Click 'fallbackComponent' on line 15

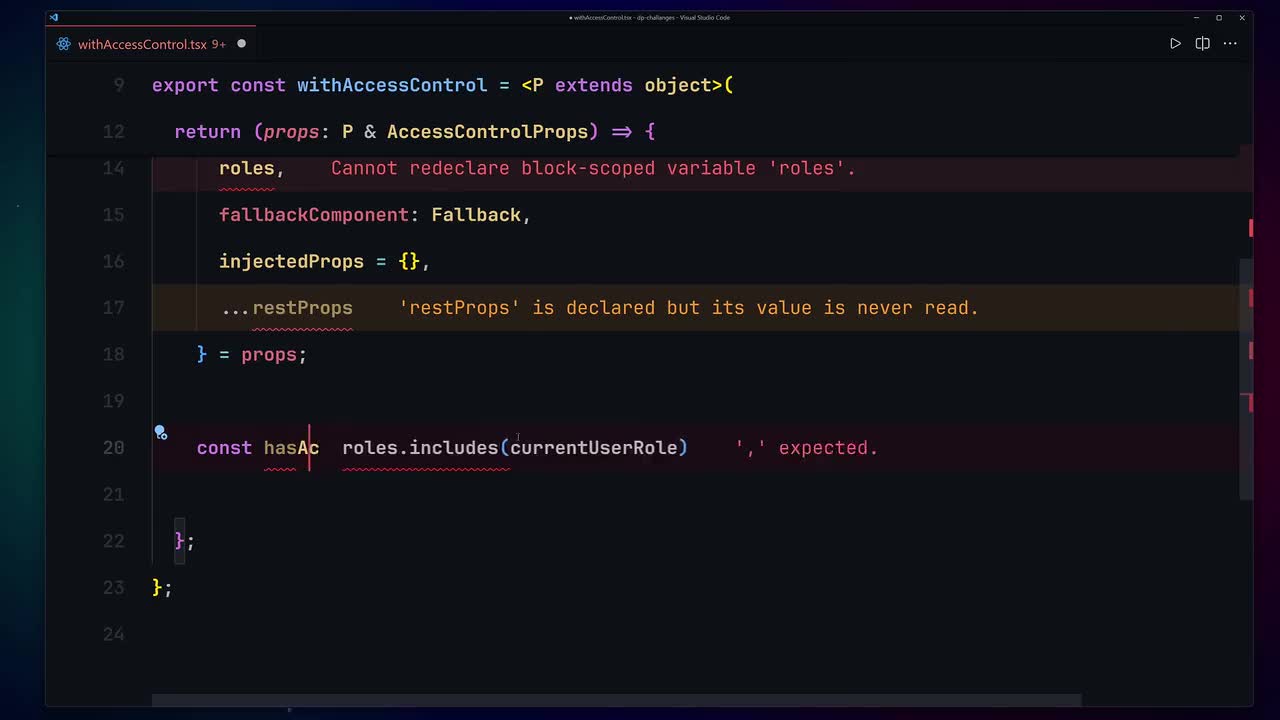314,215
